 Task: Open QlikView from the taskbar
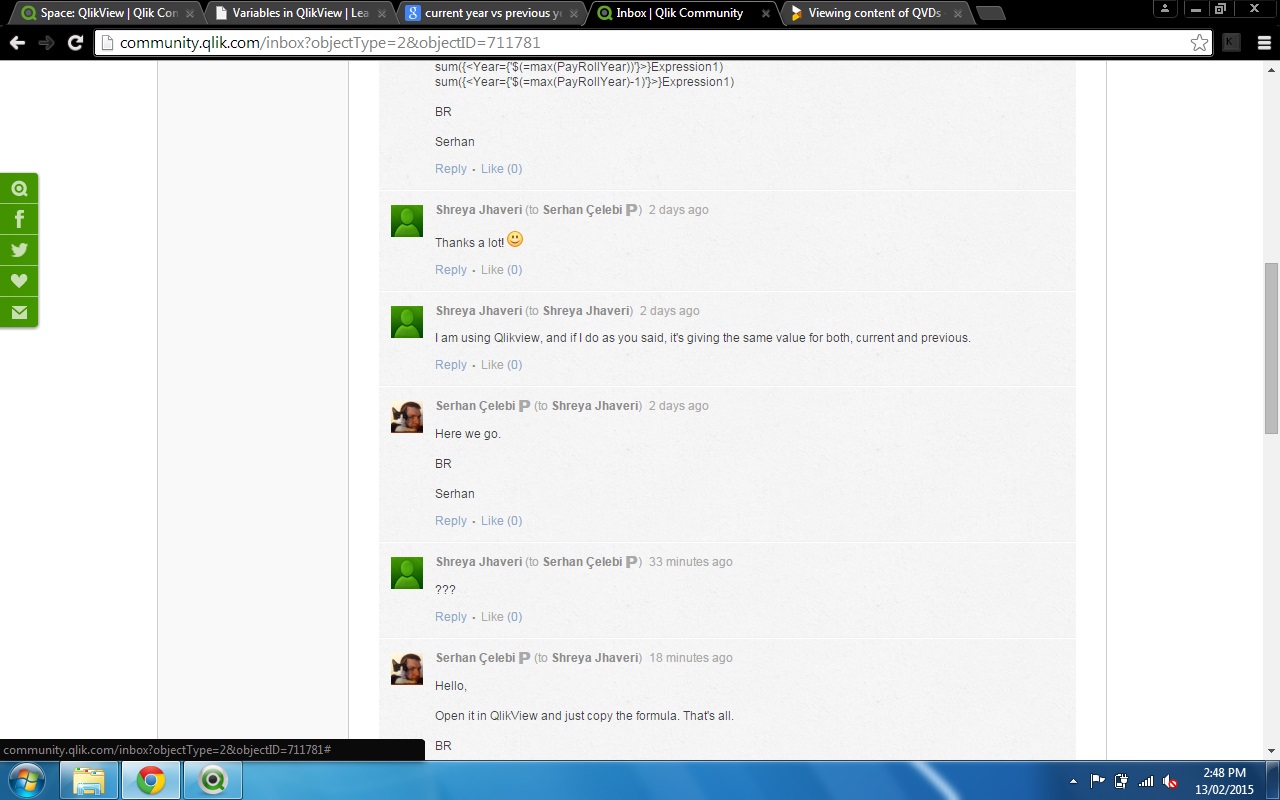coord(212,780)
